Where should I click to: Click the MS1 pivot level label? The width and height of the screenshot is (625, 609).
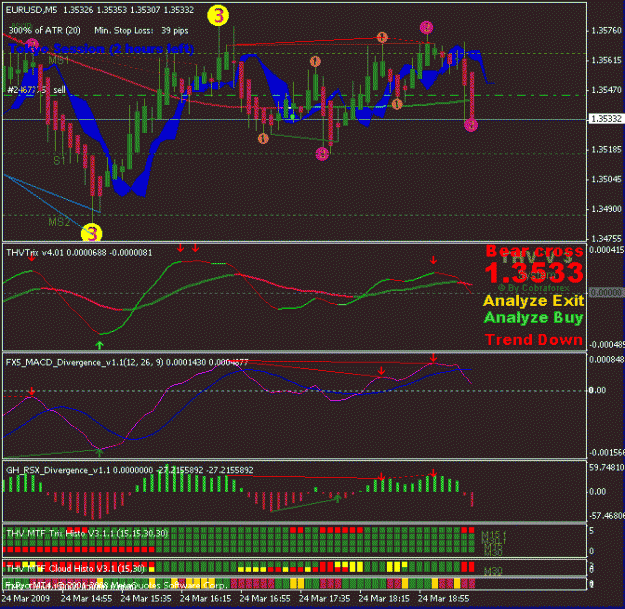pyautogui.click(x=59, y=60)
